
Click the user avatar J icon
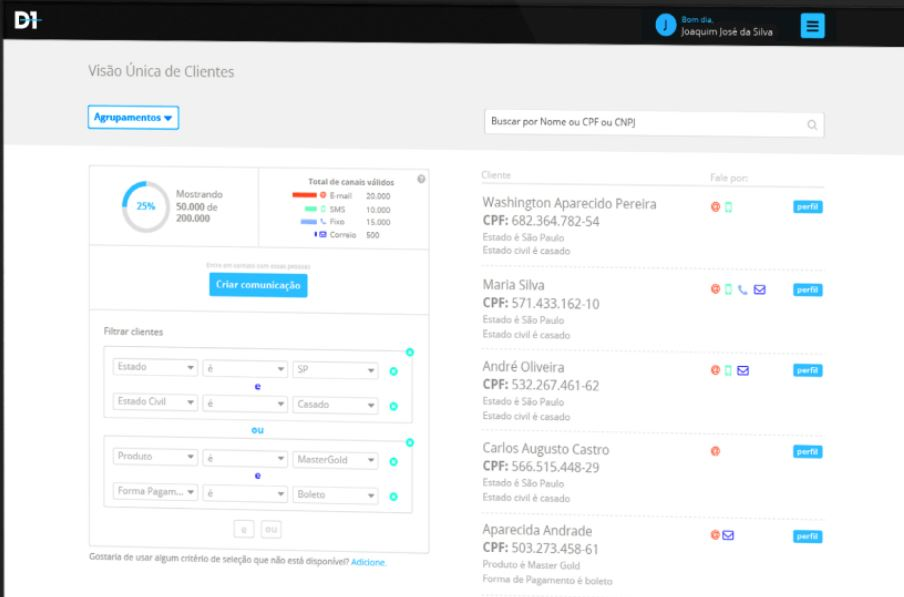pos(665,25)
